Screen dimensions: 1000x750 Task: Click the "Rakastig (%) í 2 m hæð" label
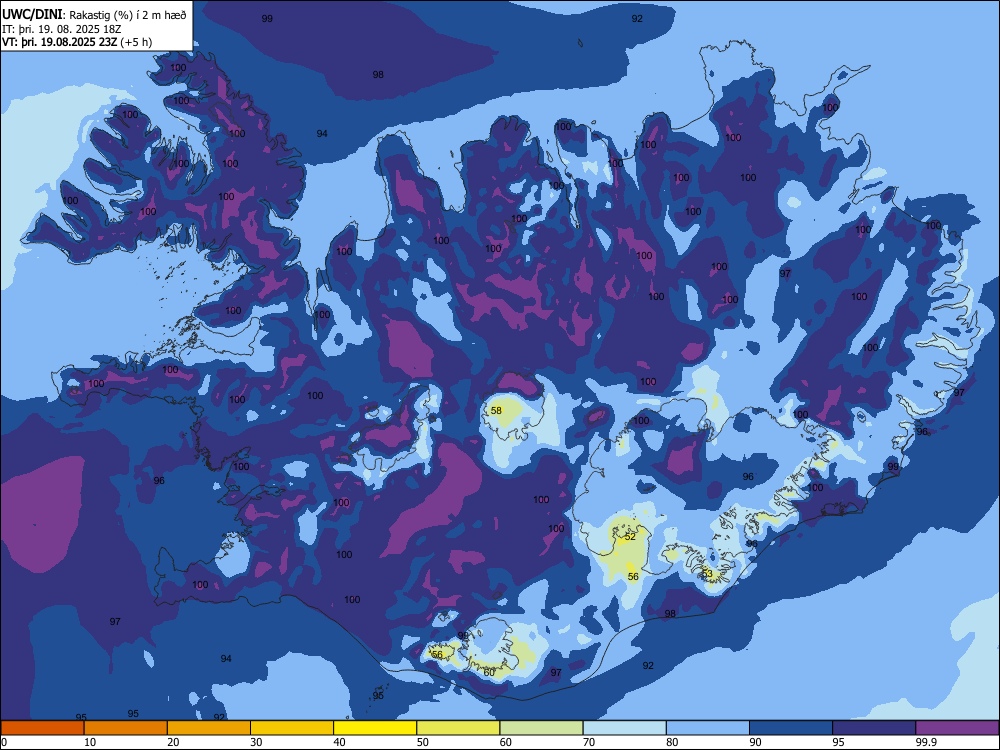point(128,15)
